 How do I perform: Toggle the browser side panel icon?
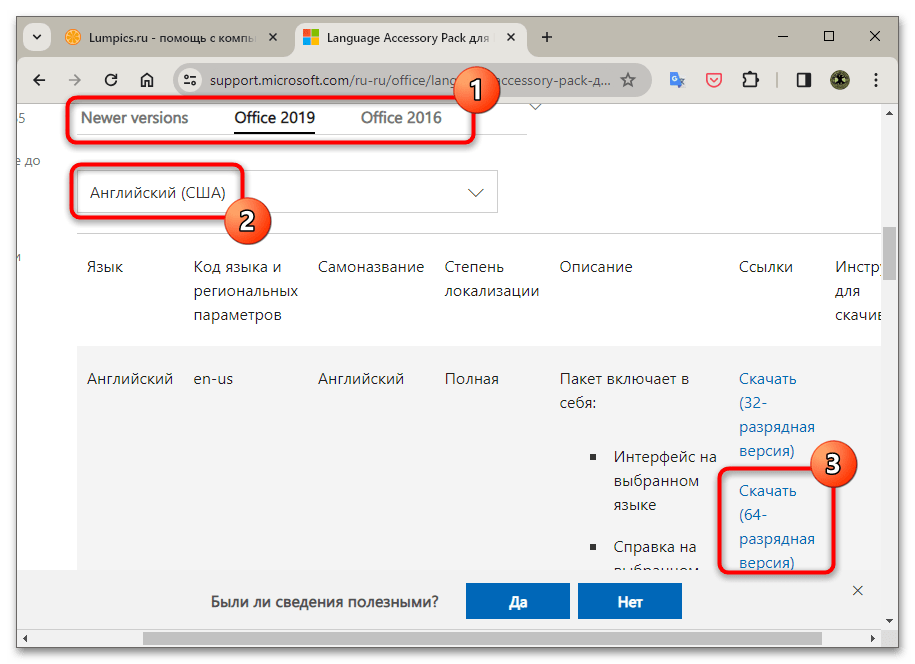point(803,80)
